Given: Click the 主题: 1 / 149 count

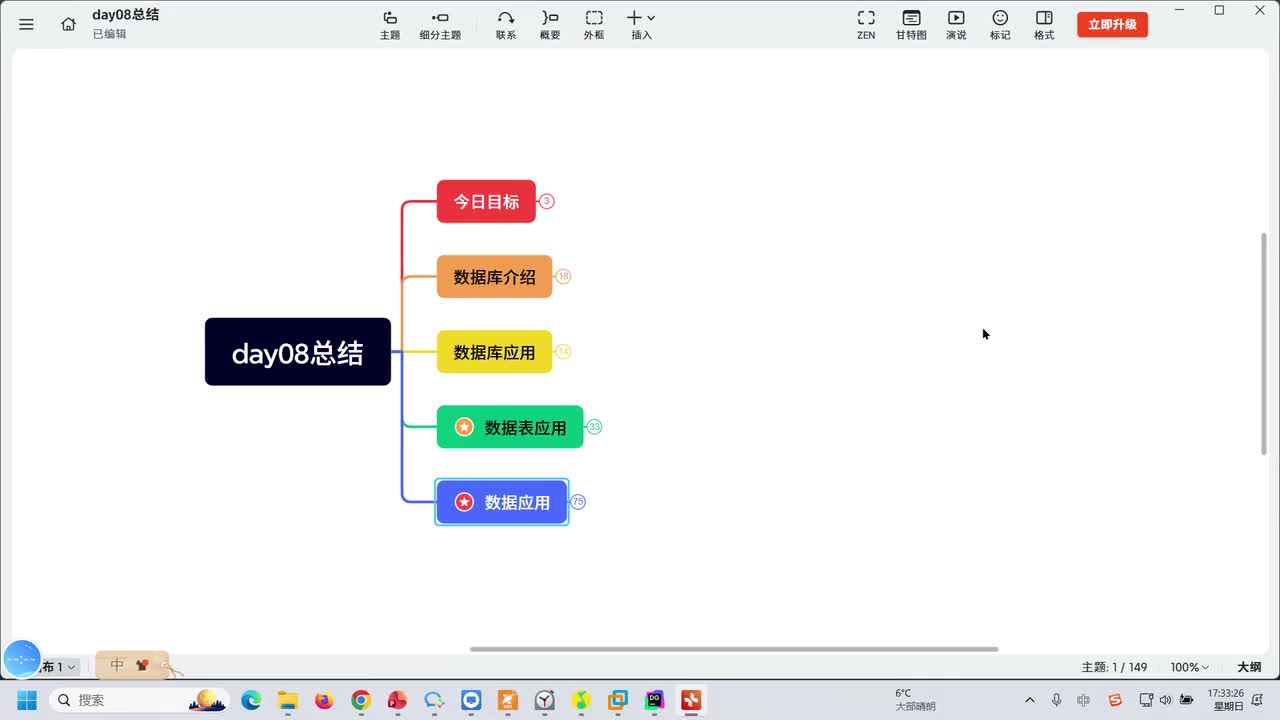Looking at the screenshot, I should point(1114,667).
